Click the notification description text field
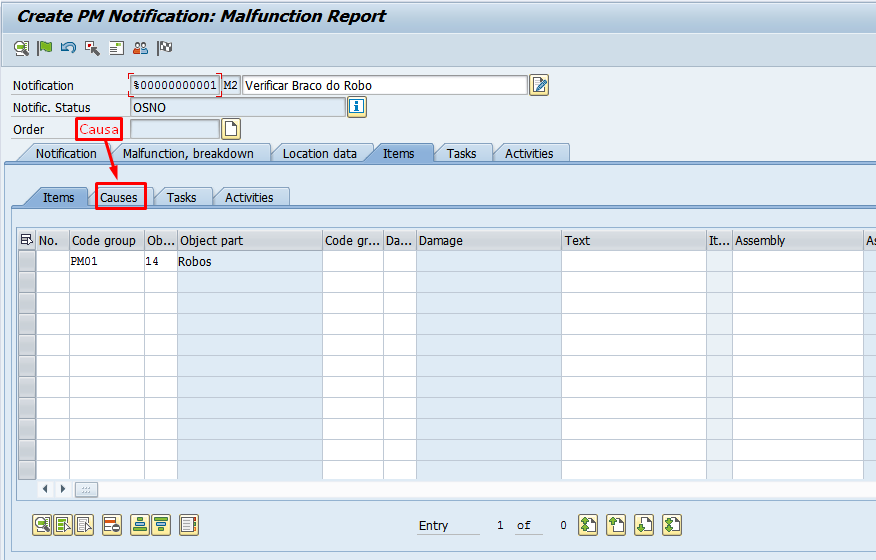The width and height of the screenshot is (876, 560). [385, 85]
